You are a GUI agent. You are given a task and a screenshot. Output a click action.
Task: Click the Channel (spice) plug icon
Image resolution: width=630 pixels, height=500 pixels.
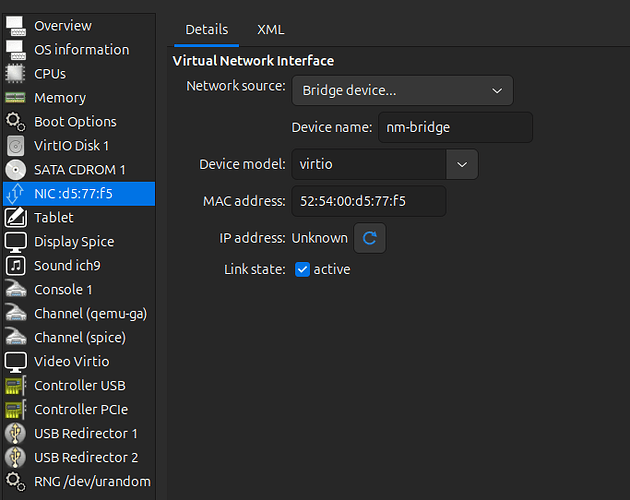click(16, 338)
